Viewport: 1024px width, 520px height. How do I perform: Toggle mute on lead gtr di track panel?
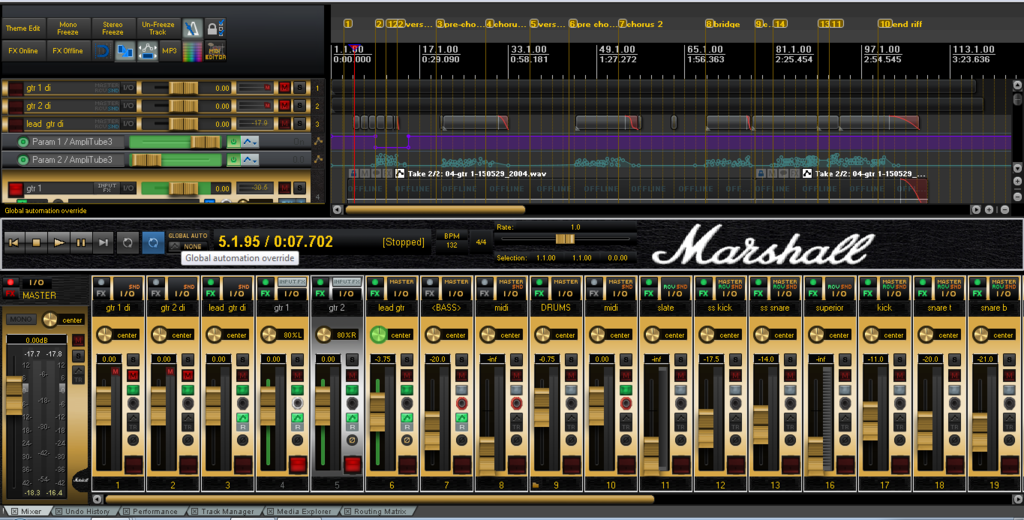(285, 123)
